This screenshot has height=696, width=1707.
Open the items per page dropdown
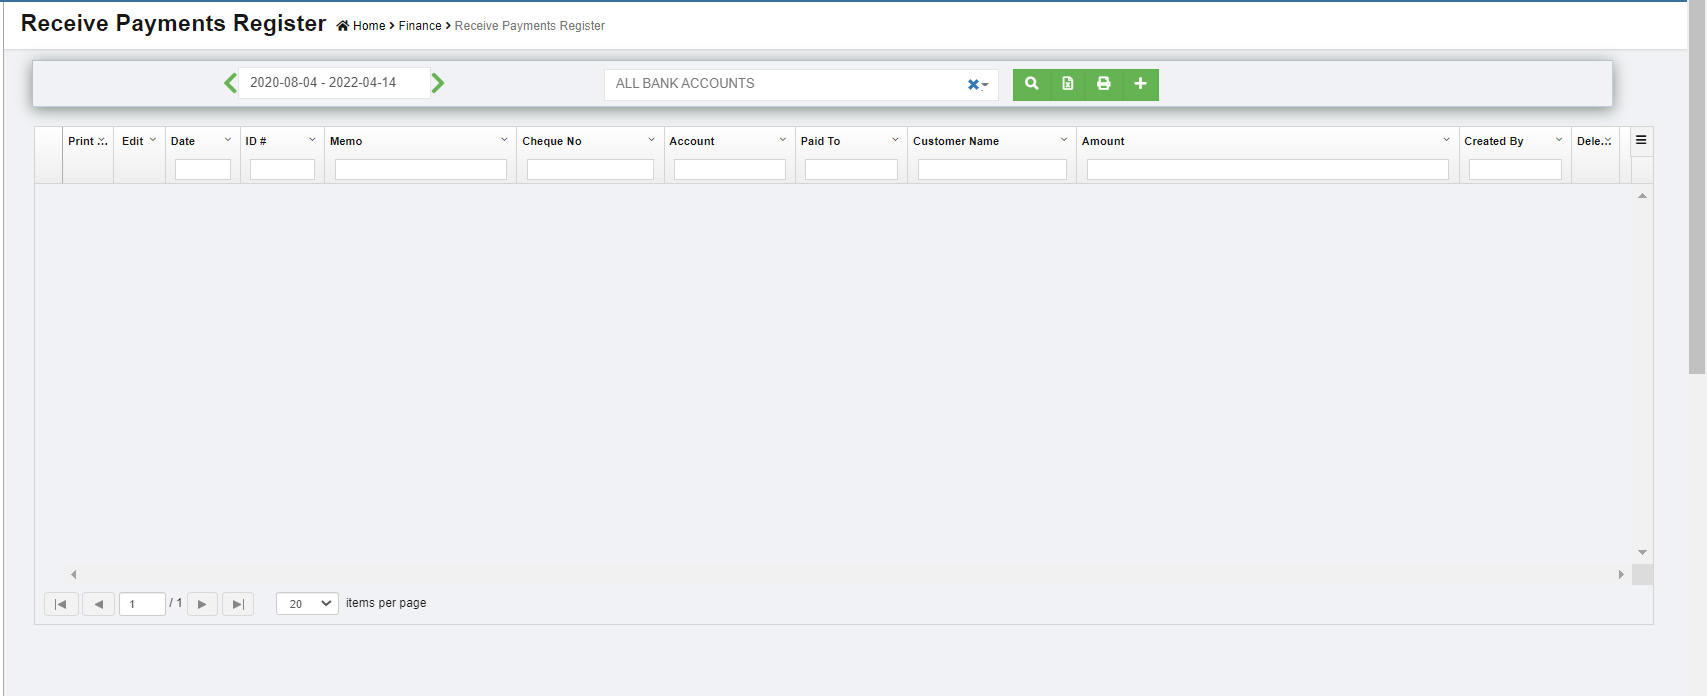pyautogui.click(x=307, y=604)
